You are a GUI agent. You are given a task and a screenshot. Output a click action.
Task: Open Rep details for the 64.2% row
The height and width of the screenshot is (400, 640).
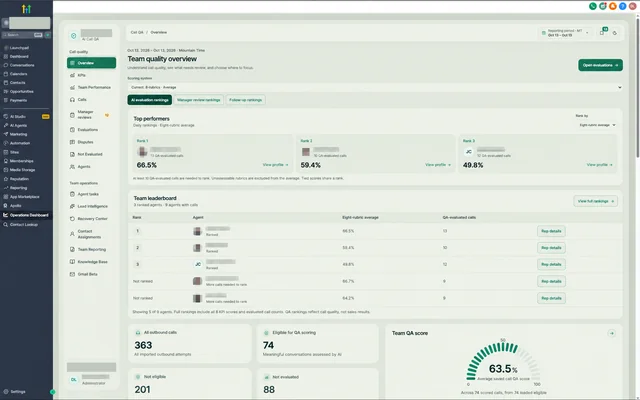(x=551, y=298)
